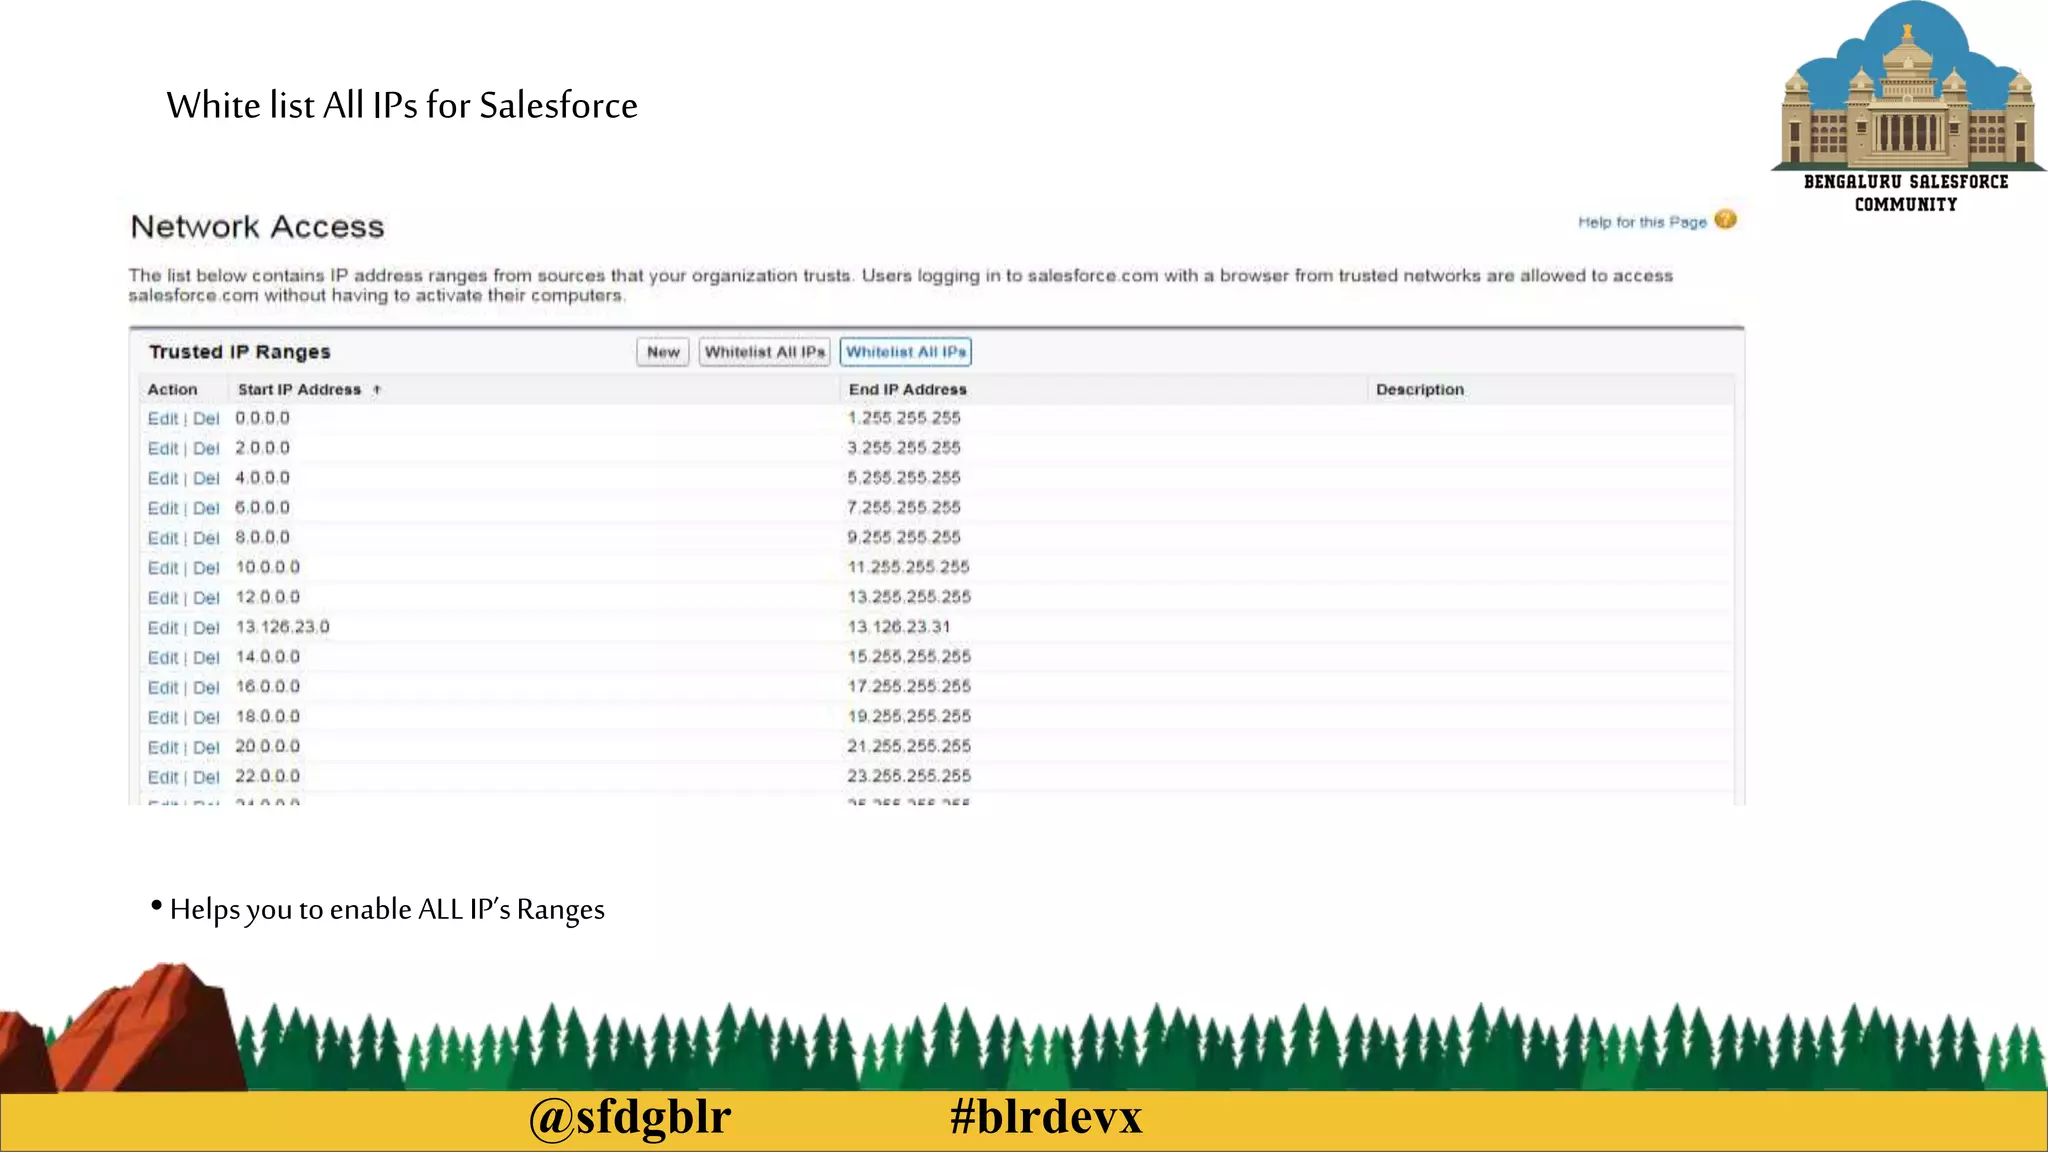Edit the 4.0.0.0 IP range
The image size is (2048, 1152).
click(163, 479)
